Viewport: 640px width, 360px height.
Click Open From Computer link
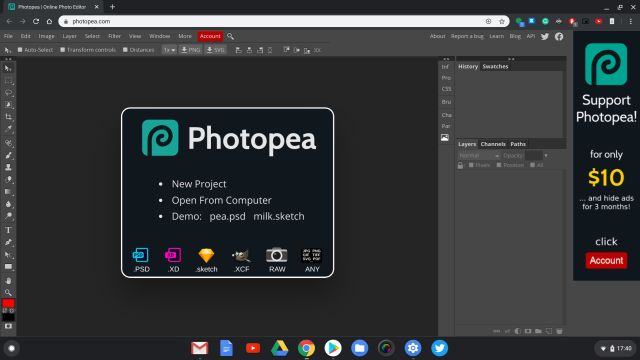pyautogui.click(x=221, y=200)
